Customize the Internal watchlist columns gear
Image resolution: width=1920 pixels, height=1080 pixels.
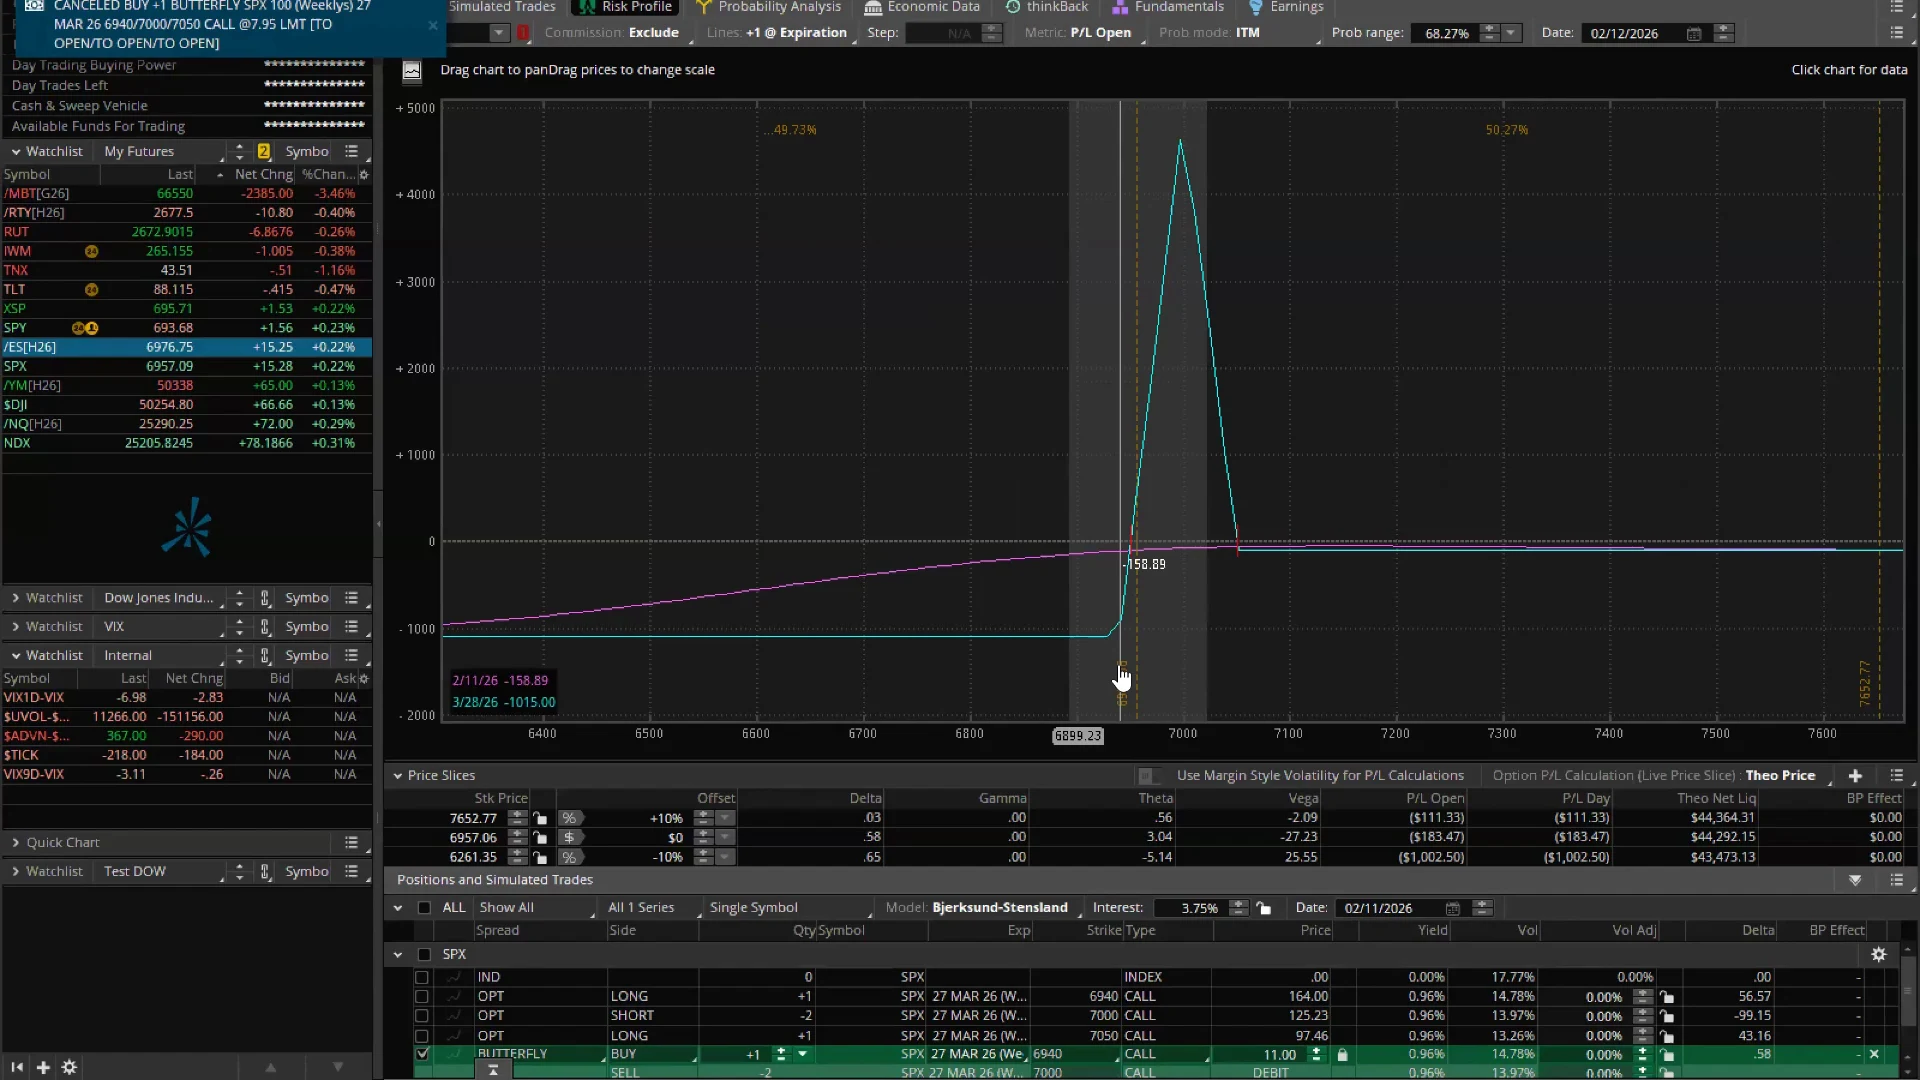363,679
